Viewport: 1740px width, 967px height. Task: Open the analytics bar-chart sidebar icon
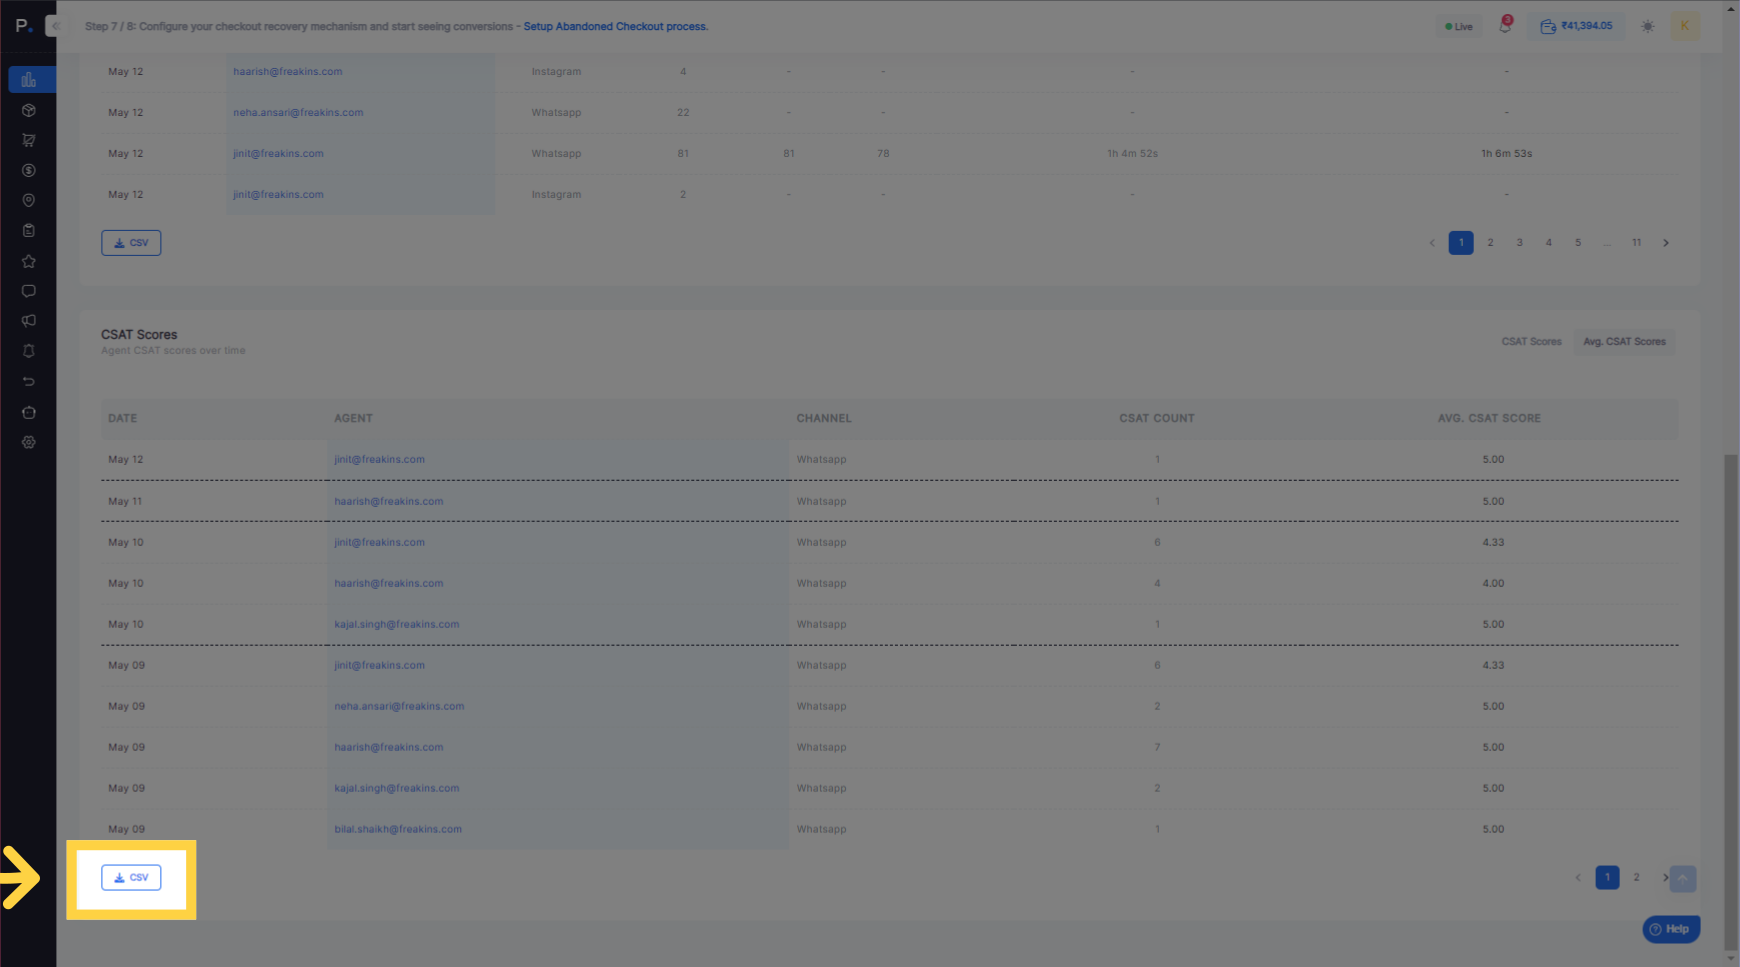click(x=29, y=80)
